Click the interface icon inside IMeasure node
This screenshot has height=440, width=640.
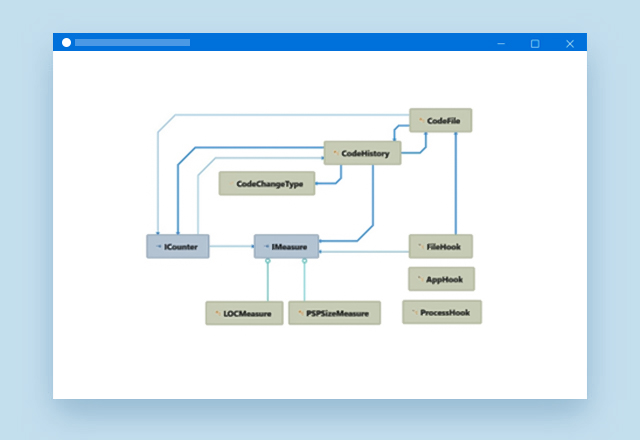(265, 246)
